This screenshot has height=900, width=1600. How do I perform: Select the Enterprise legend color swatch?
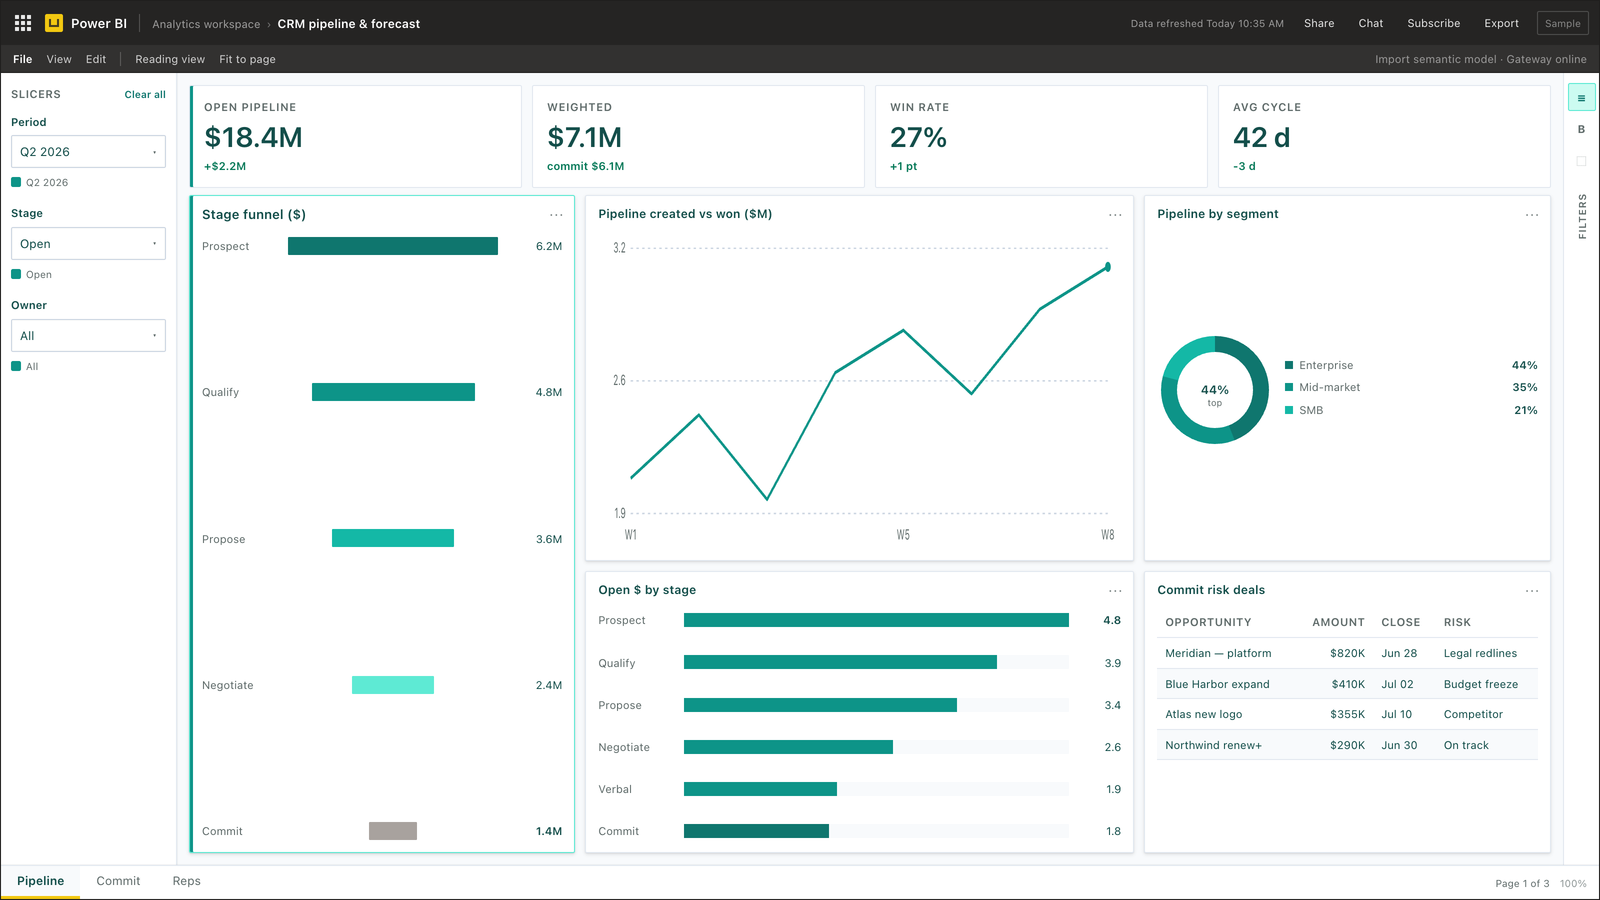tap(1289, 365)
